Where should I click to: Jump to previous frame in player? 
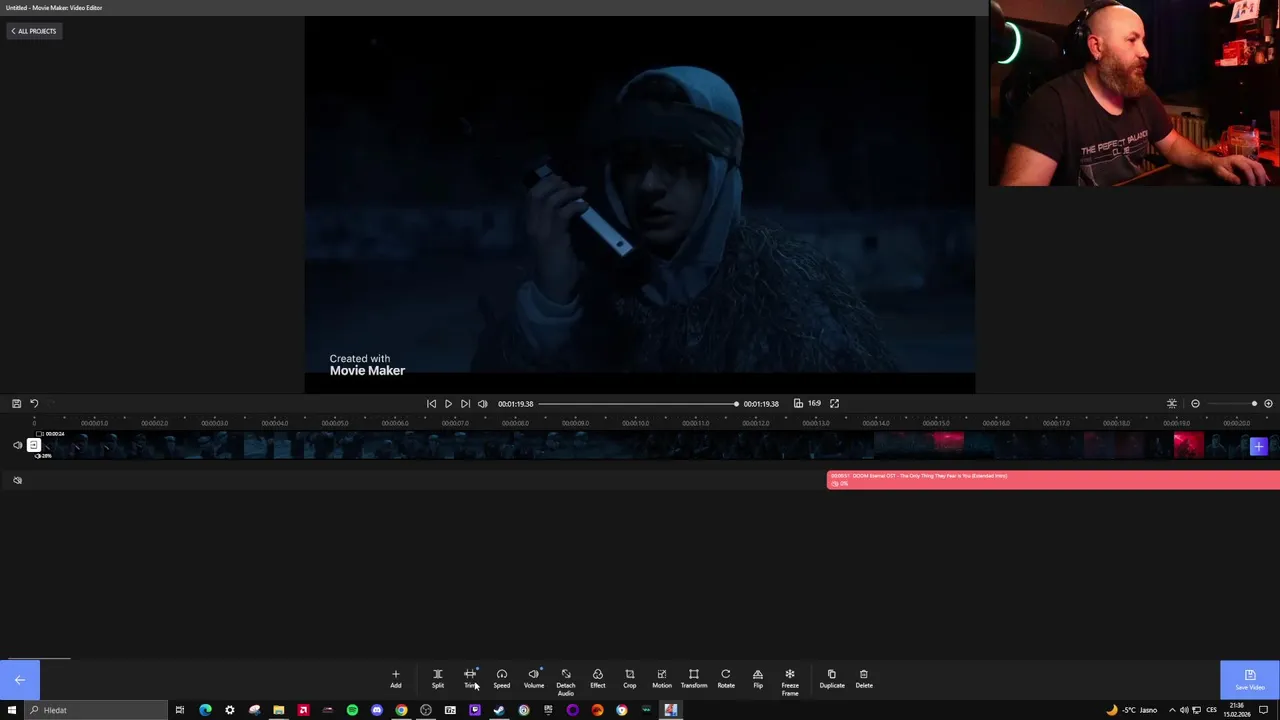[x=431, y=404]
